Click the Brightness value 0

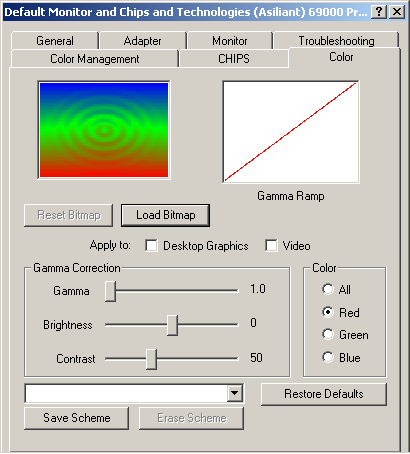(253, 323)
